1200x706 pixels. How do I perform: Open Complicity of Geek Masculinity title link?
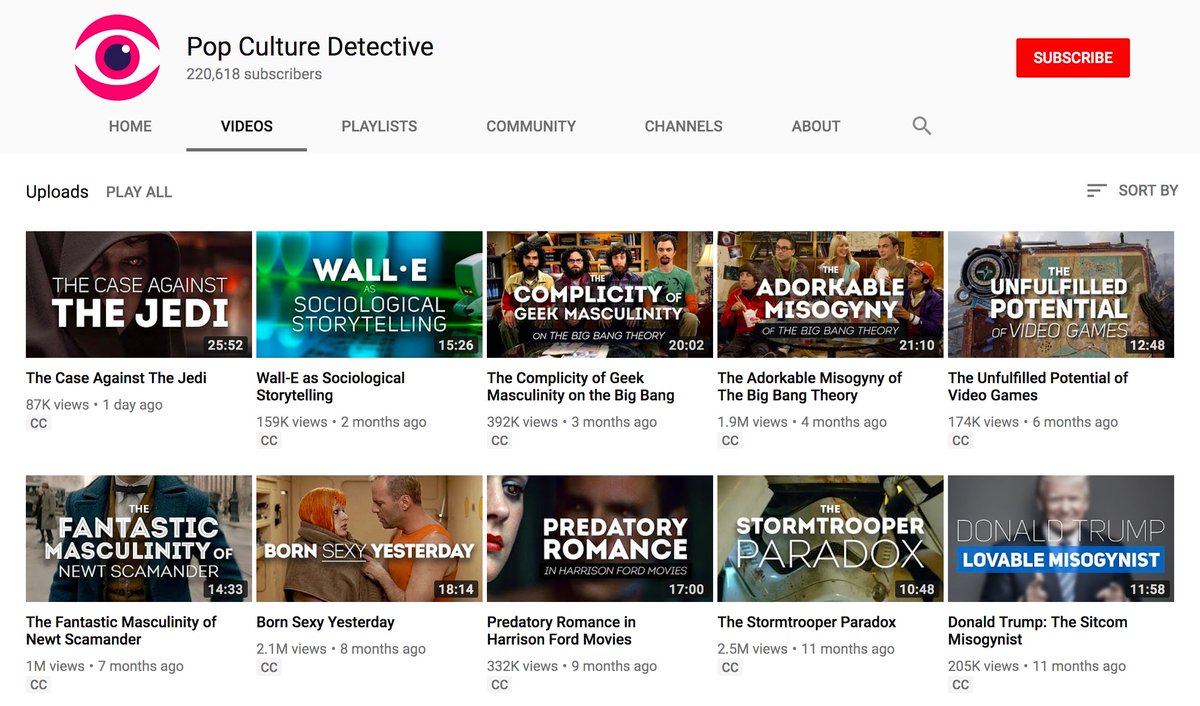pyautogui.click(x=581, y=386)
